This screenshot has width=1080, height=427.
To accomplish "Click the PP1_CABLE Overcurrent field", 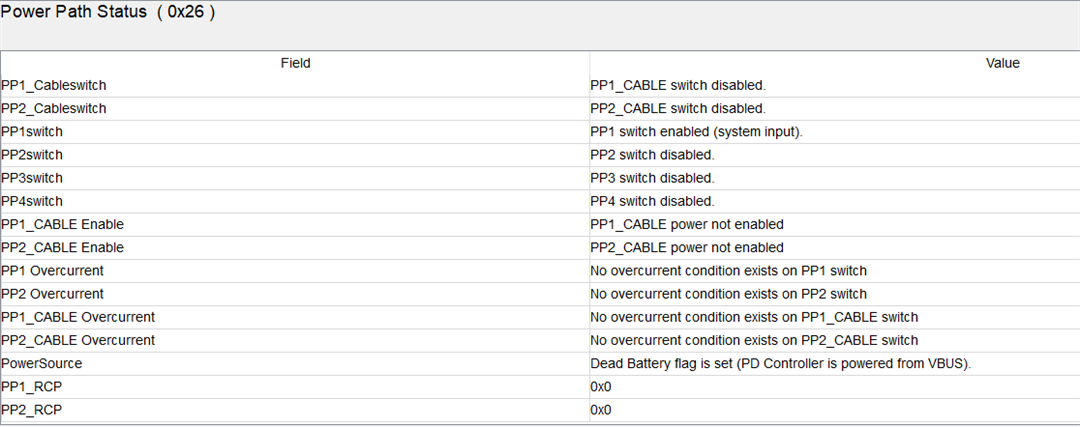I will point(295,317).
